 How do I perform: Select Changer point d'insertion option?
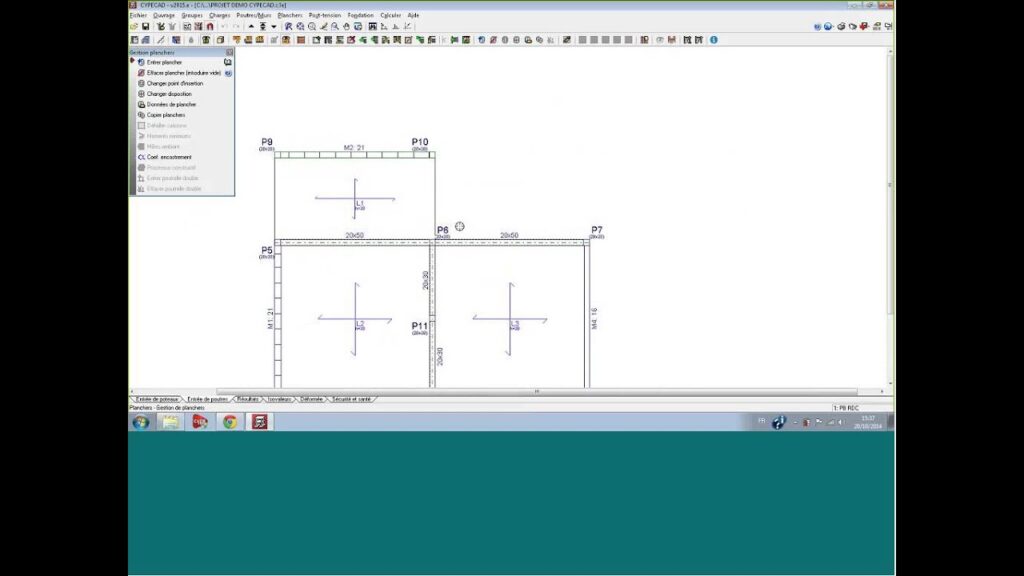[174, 83]
